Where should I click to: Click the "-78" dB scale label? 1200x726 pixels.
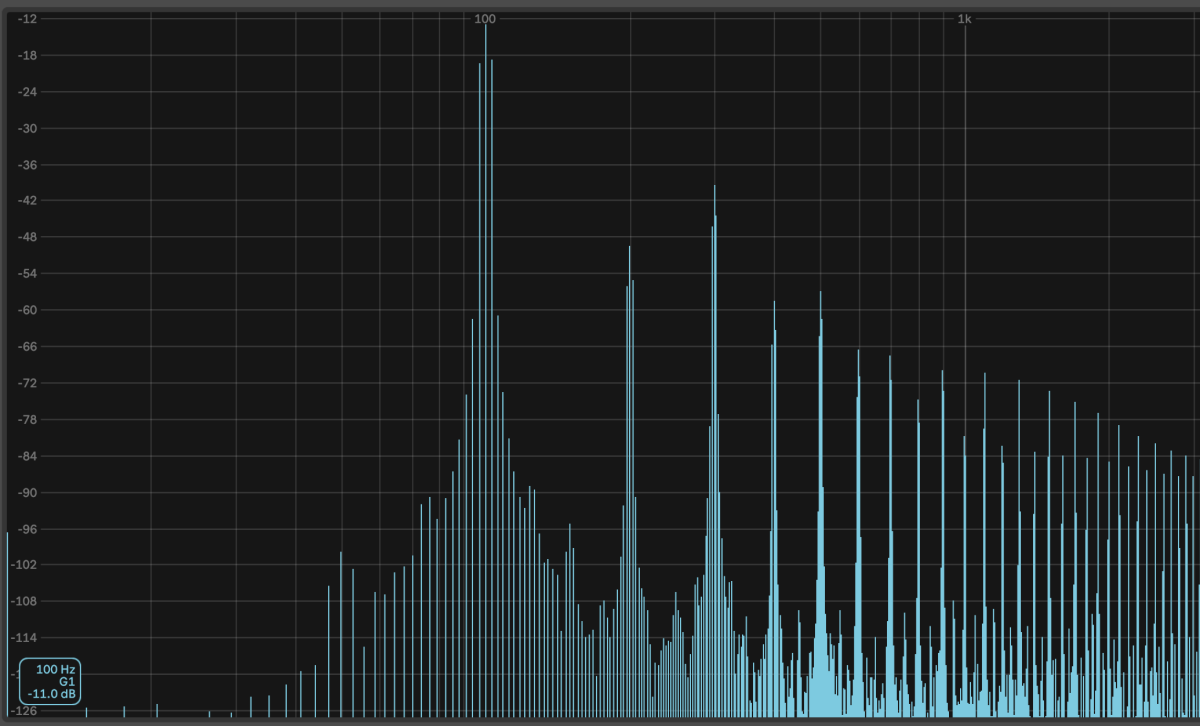coord(28,419)
